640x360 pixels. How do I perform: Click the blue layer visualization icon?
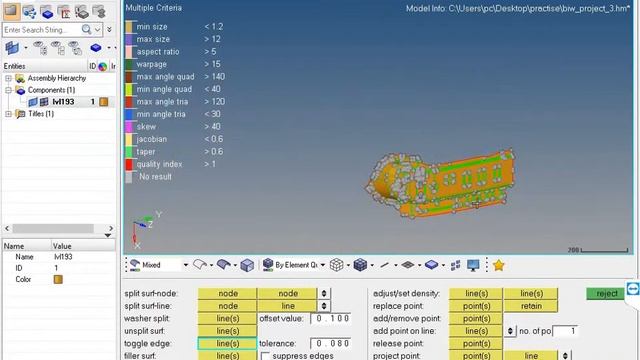[431, 265]
